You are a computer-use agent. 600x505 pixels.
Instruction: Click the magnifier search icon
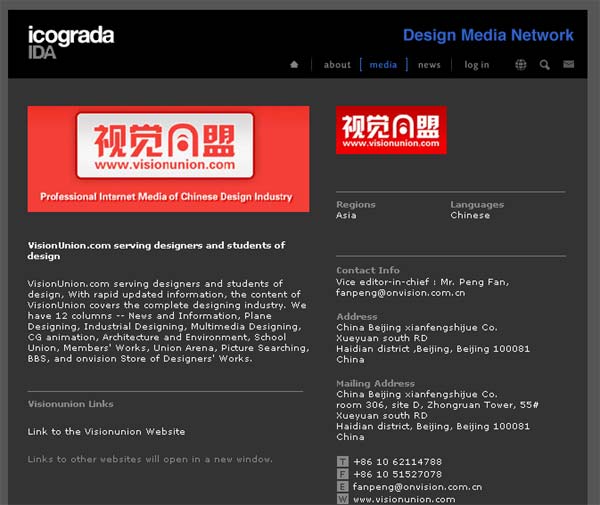pyautogui.click(x=545, y=65)
